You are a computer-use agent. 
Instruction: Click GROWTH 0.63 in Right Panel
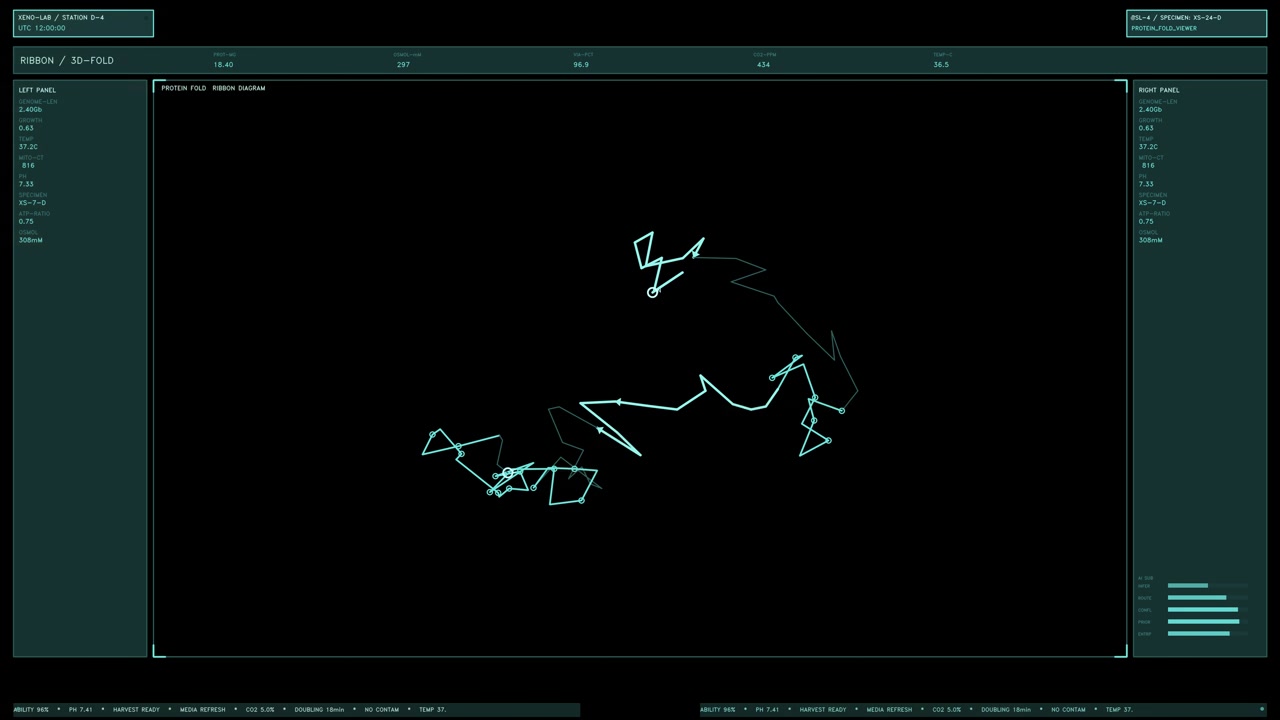[1150, 124]
